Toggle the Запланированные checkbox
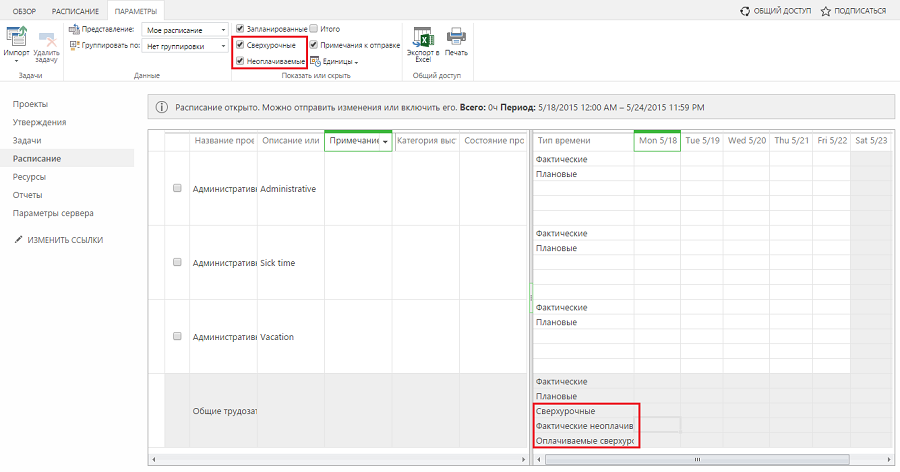900x472 pixels. click(x=240, y=28)
